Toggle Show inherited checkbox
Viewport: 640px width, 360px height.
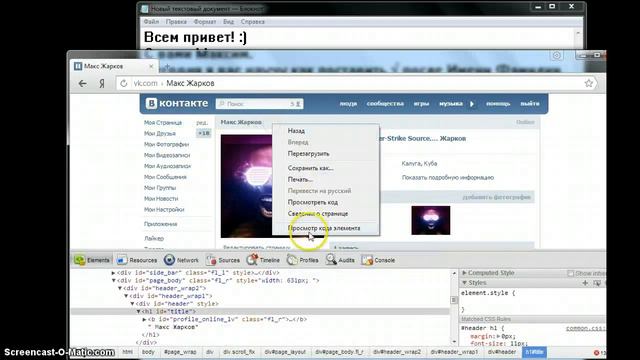pyautogui.click(x=571, y=273)
